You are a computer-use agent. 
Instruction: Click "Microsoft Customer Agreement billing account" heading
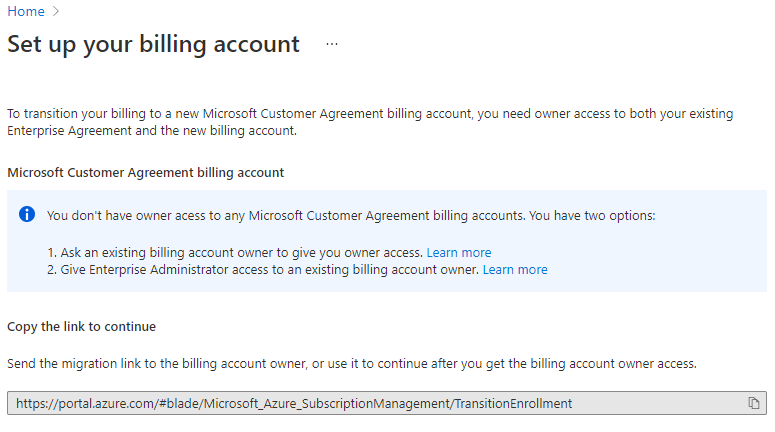click(146, 173)
